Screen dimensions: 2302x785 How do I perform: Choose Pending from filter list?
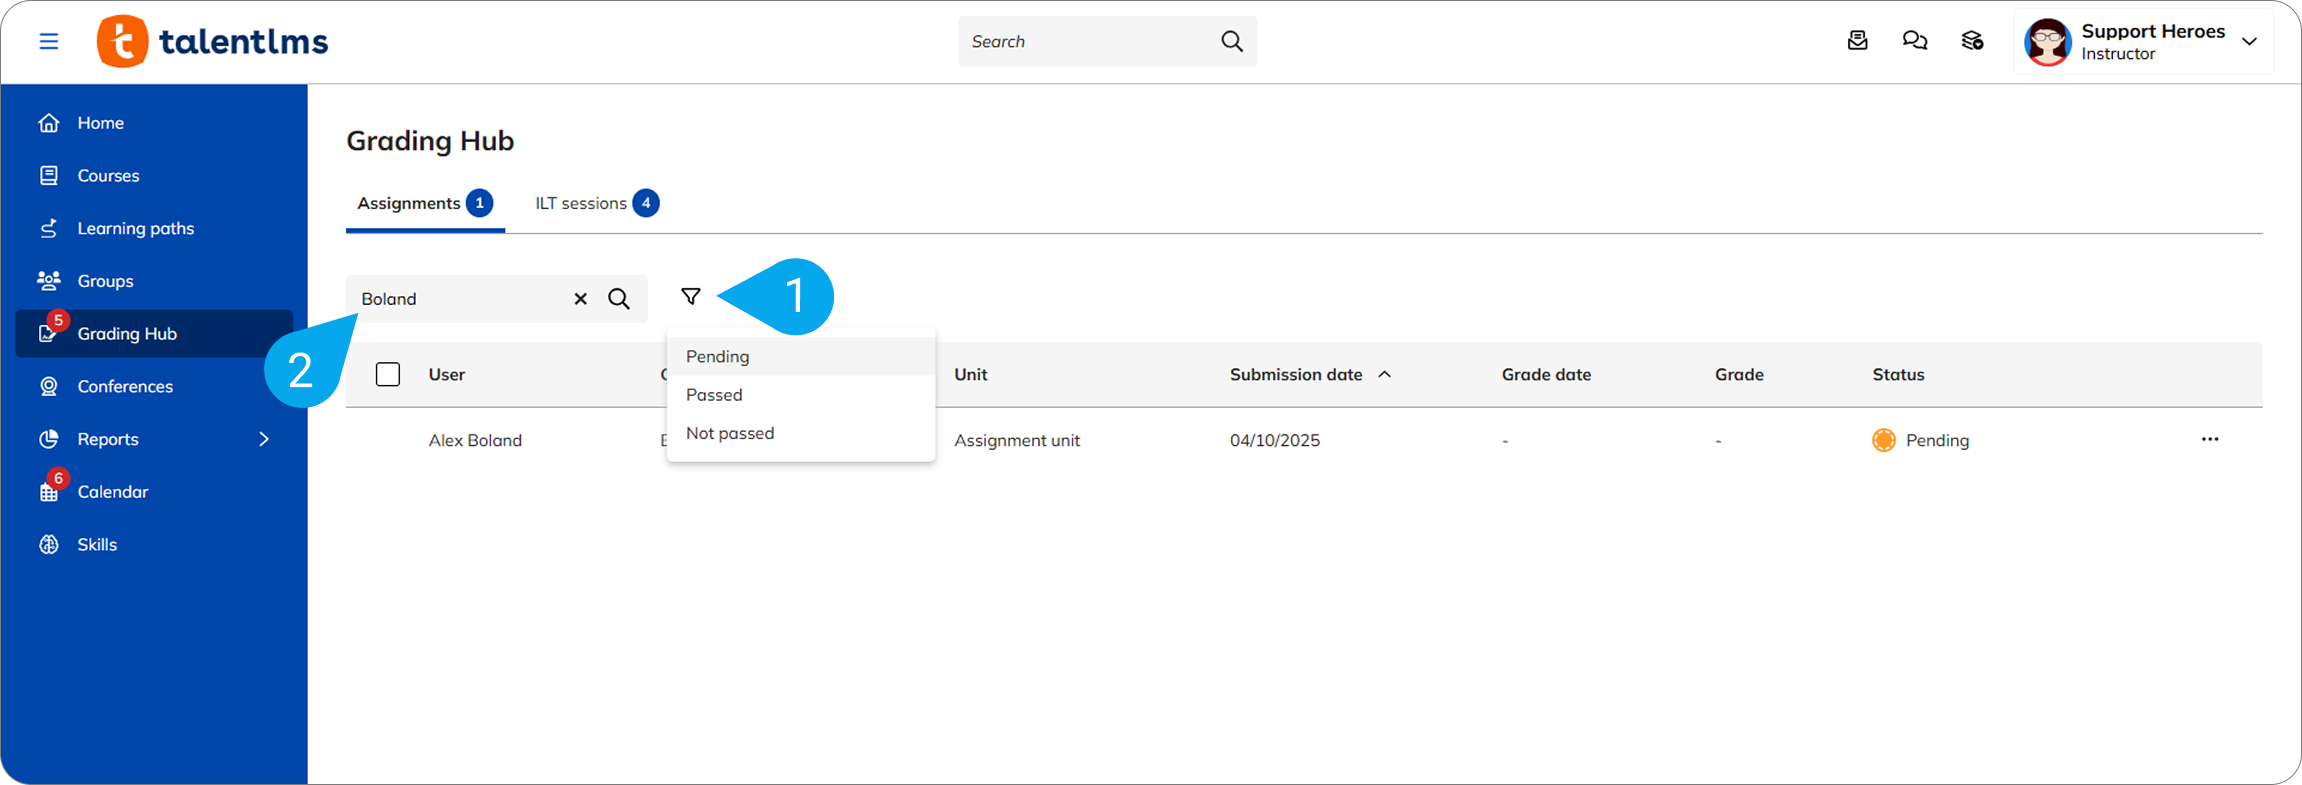coord(718,356)
